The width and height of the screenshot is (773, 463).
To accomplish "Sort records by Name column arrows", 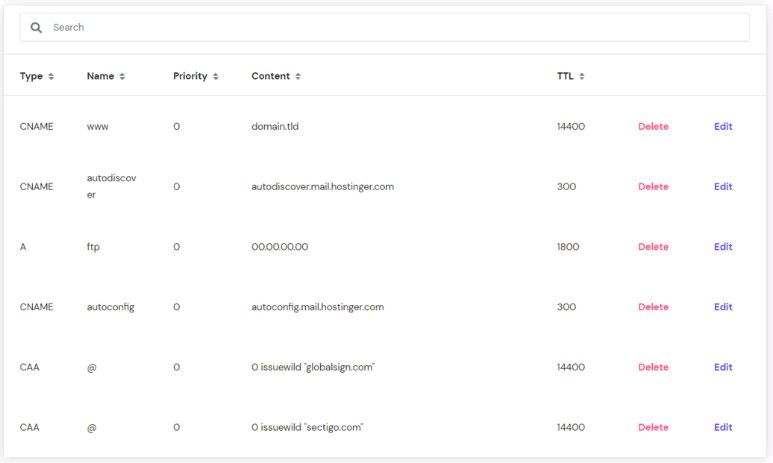I will pos(122,77).
